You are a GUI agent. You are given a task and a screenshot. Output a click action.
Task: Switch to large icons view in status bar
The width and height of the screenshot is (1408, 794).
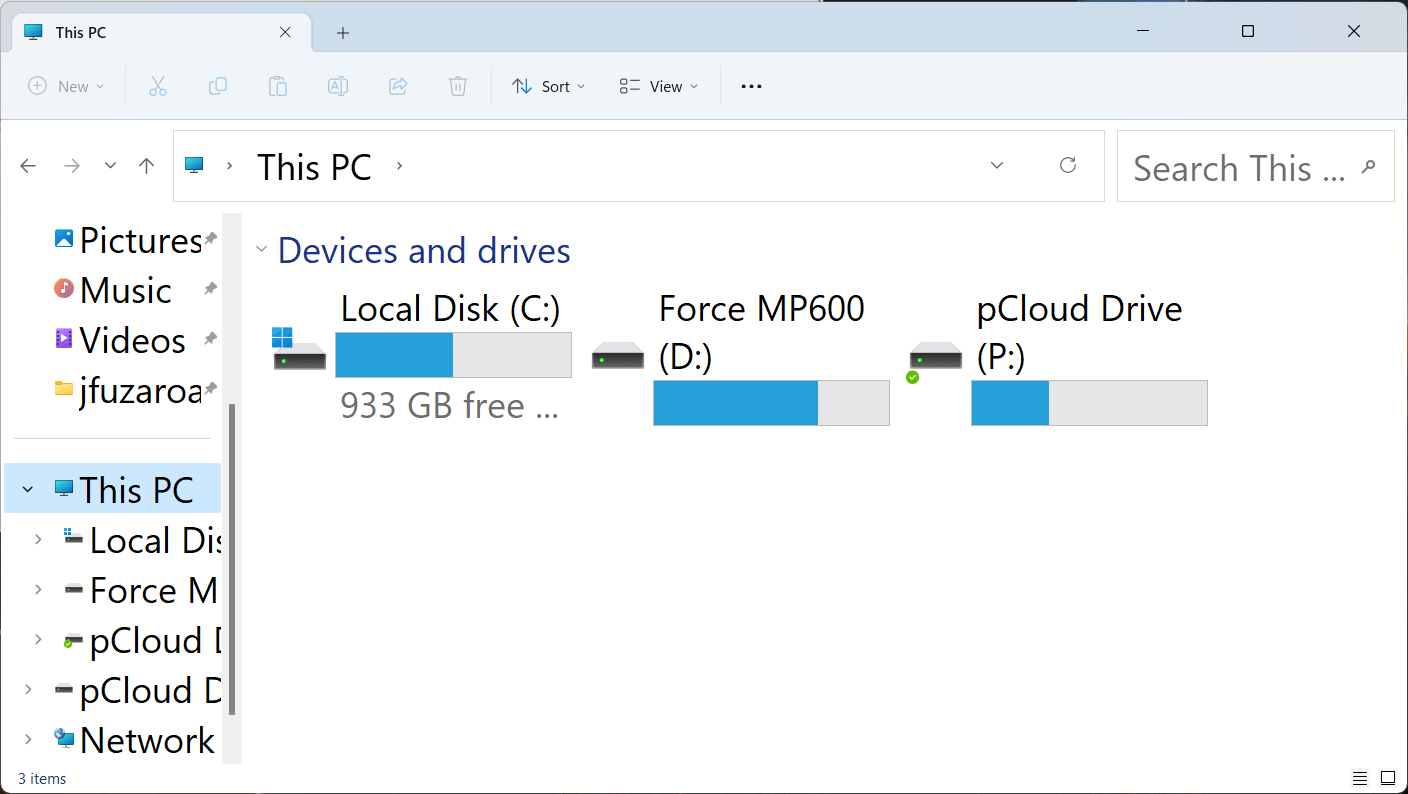click(1388, 778)
